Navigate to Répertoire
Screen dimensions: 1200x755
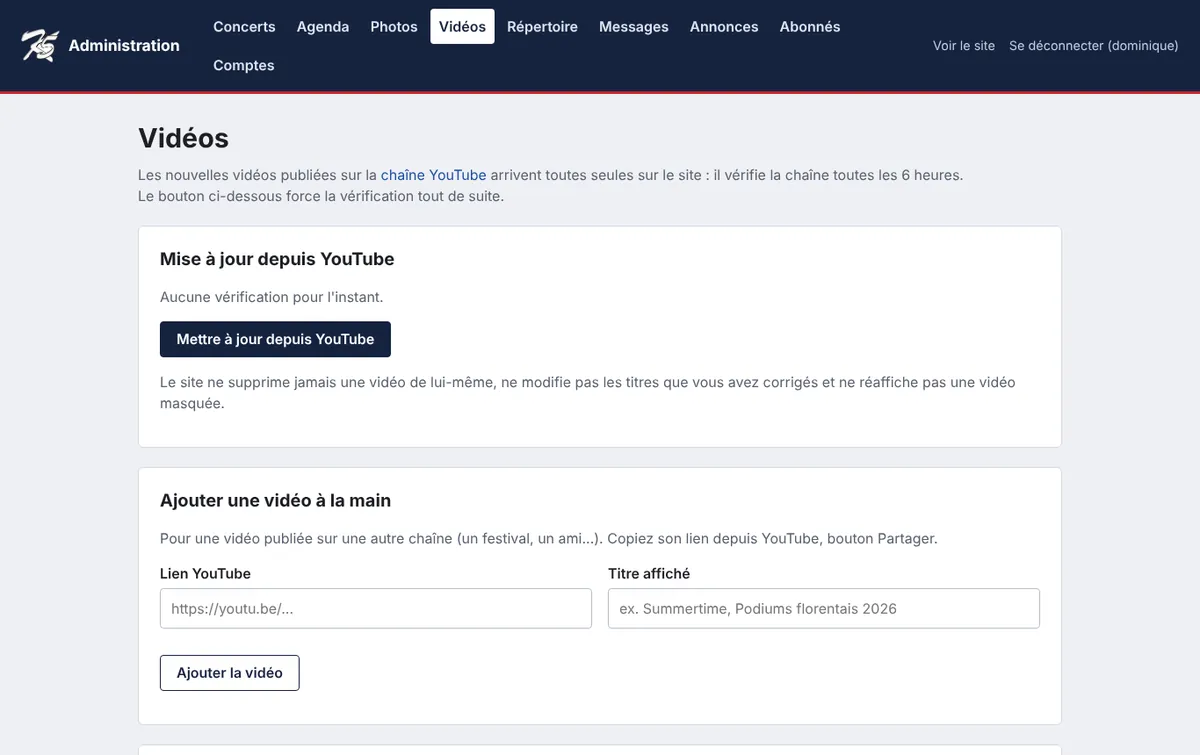pyautogui.click(x=542, y=27)
